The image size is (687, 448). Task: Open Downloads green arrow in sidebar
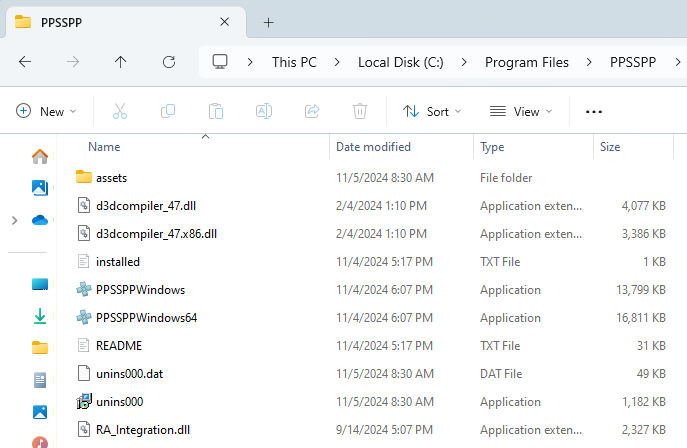(x=40, y=316)
